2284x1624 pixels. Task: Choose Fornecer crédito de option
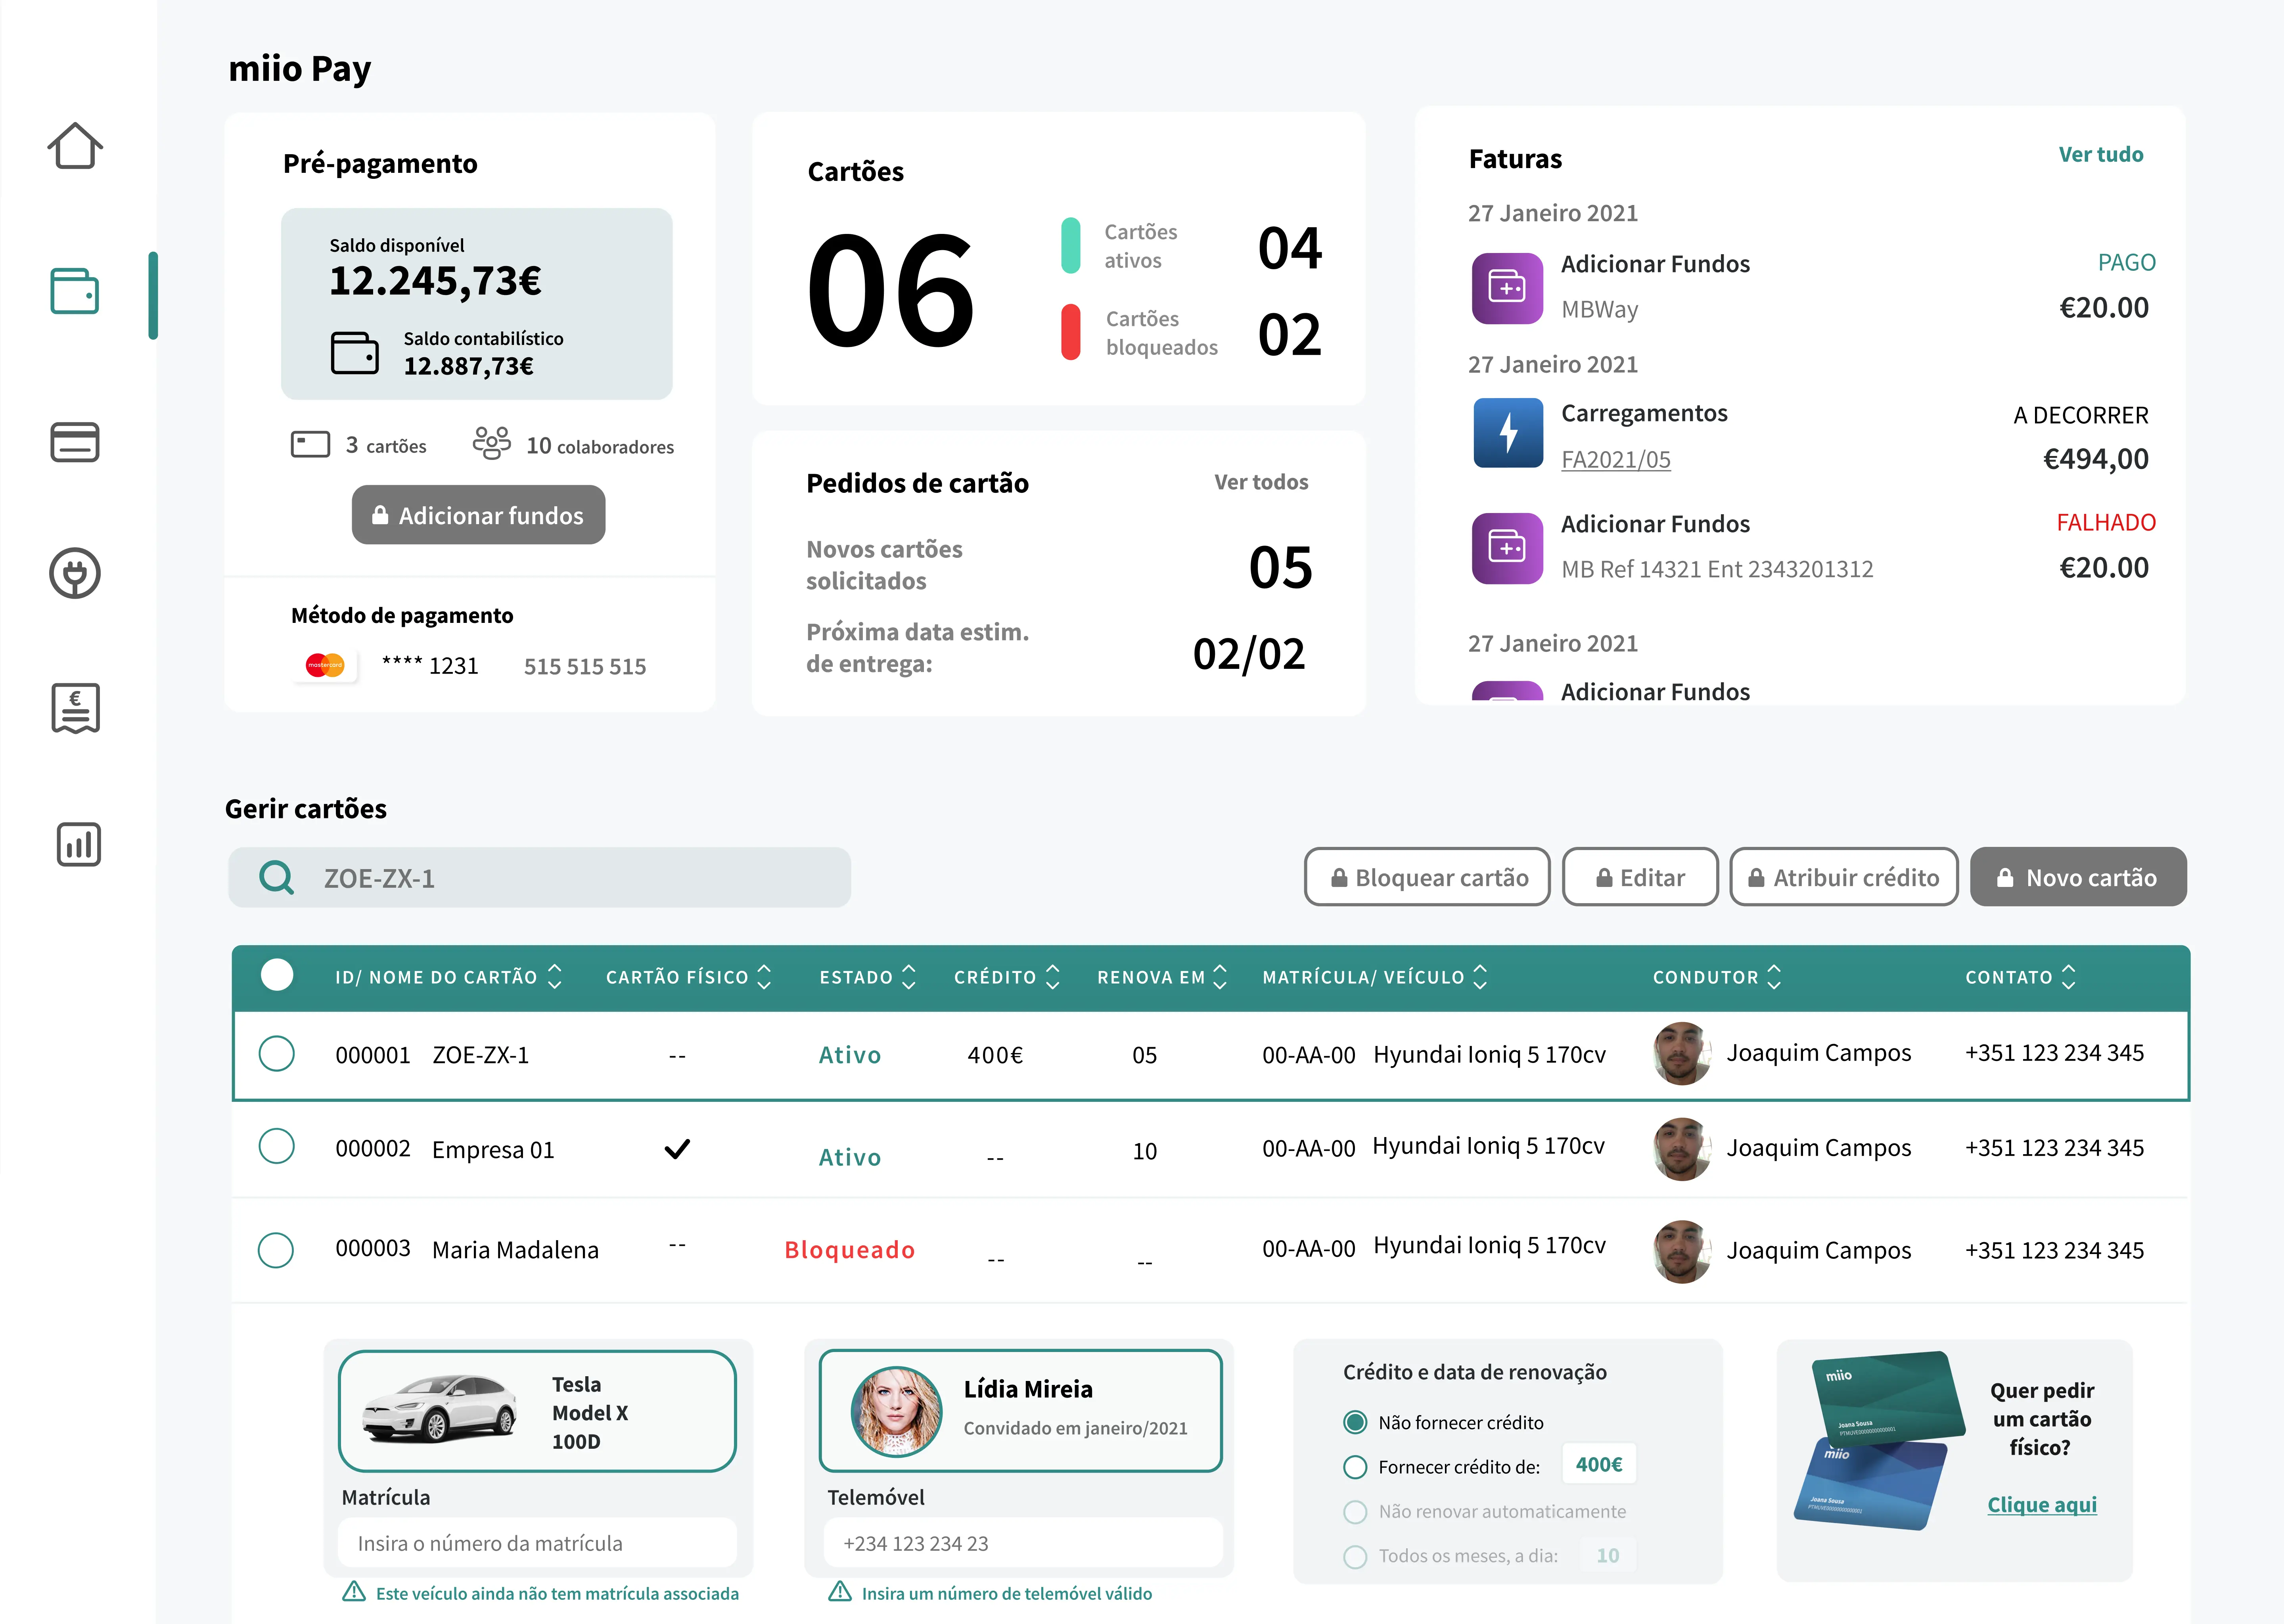point(1355,1467)
